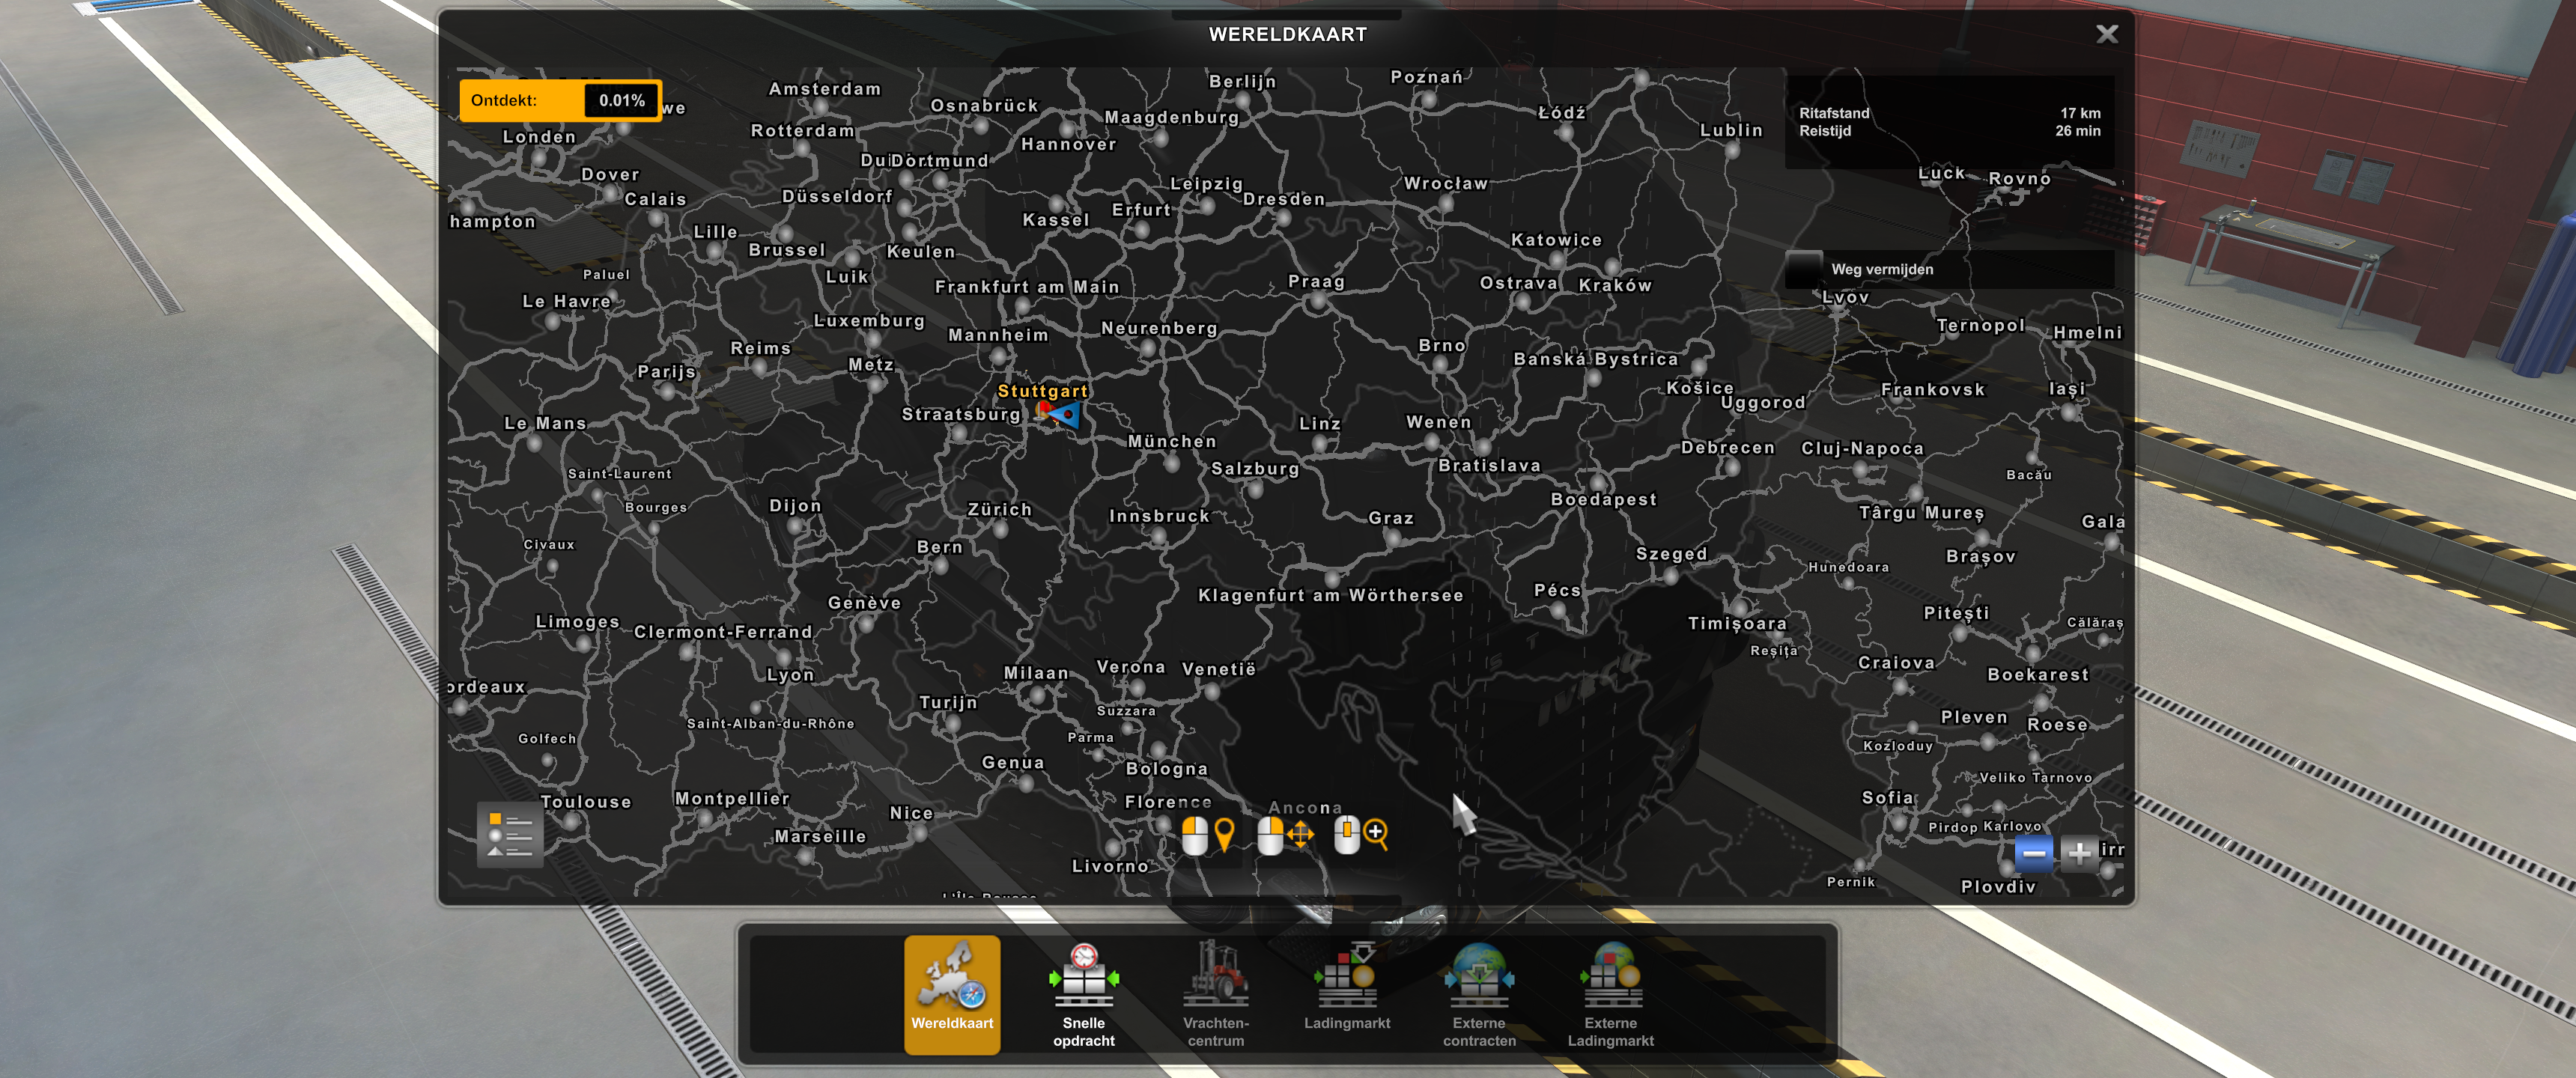Click the mouse pan-map hint icon

click(1285, 834)
